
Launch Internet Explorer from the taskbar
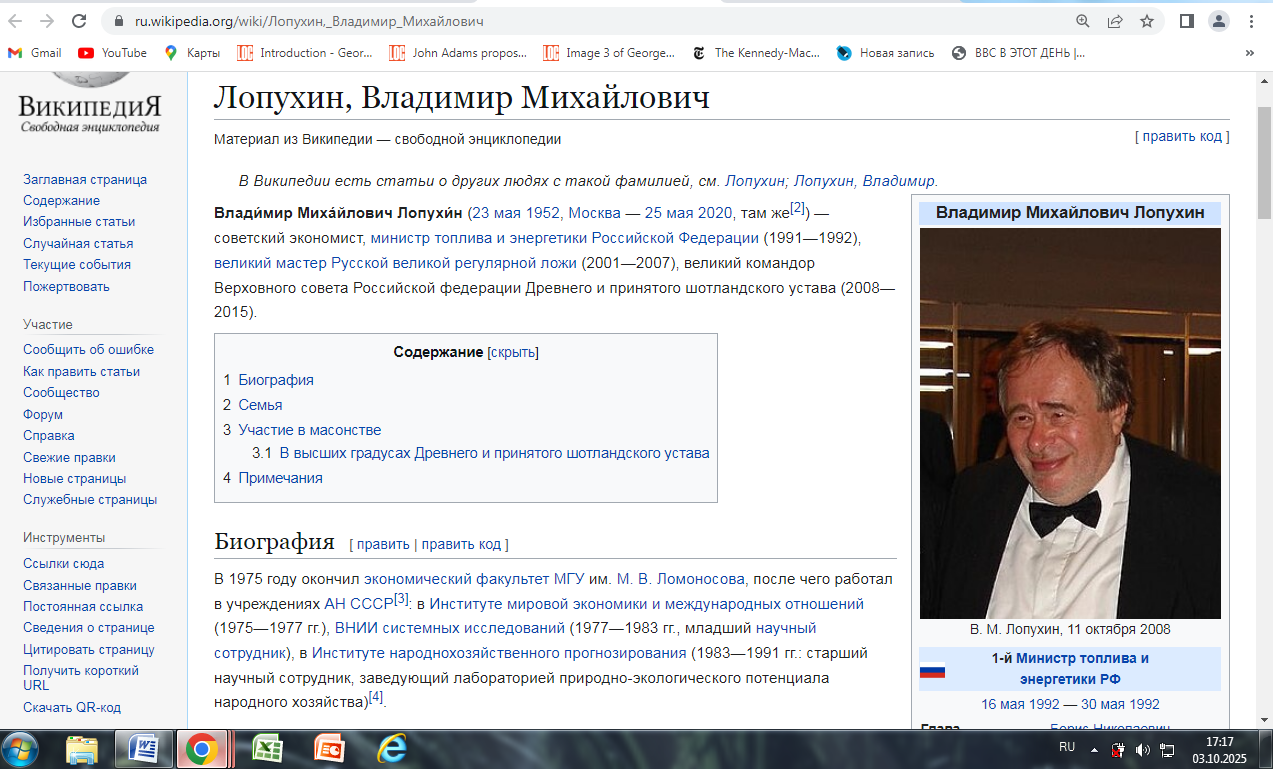[x=391, y=748]
